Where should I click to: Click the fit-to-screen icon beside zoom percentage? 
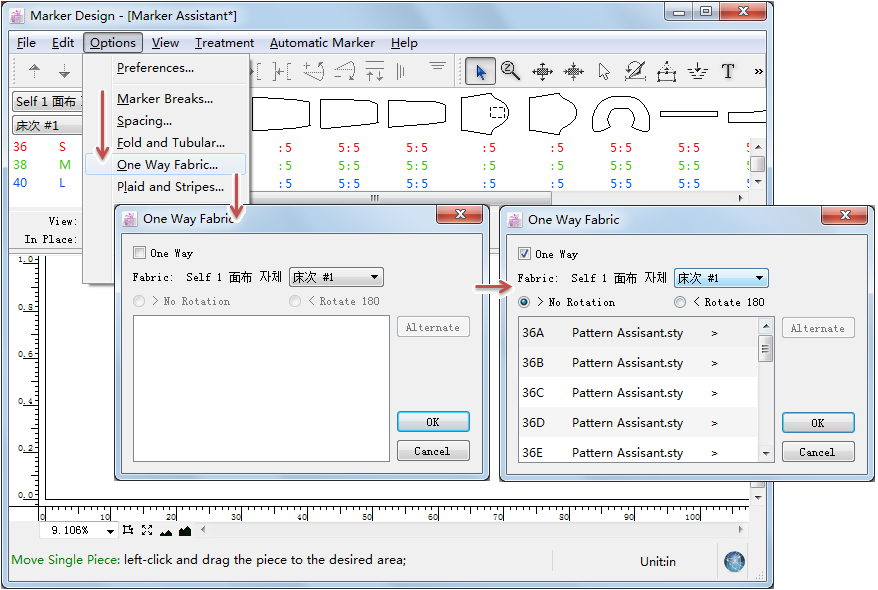pos(147,531)
